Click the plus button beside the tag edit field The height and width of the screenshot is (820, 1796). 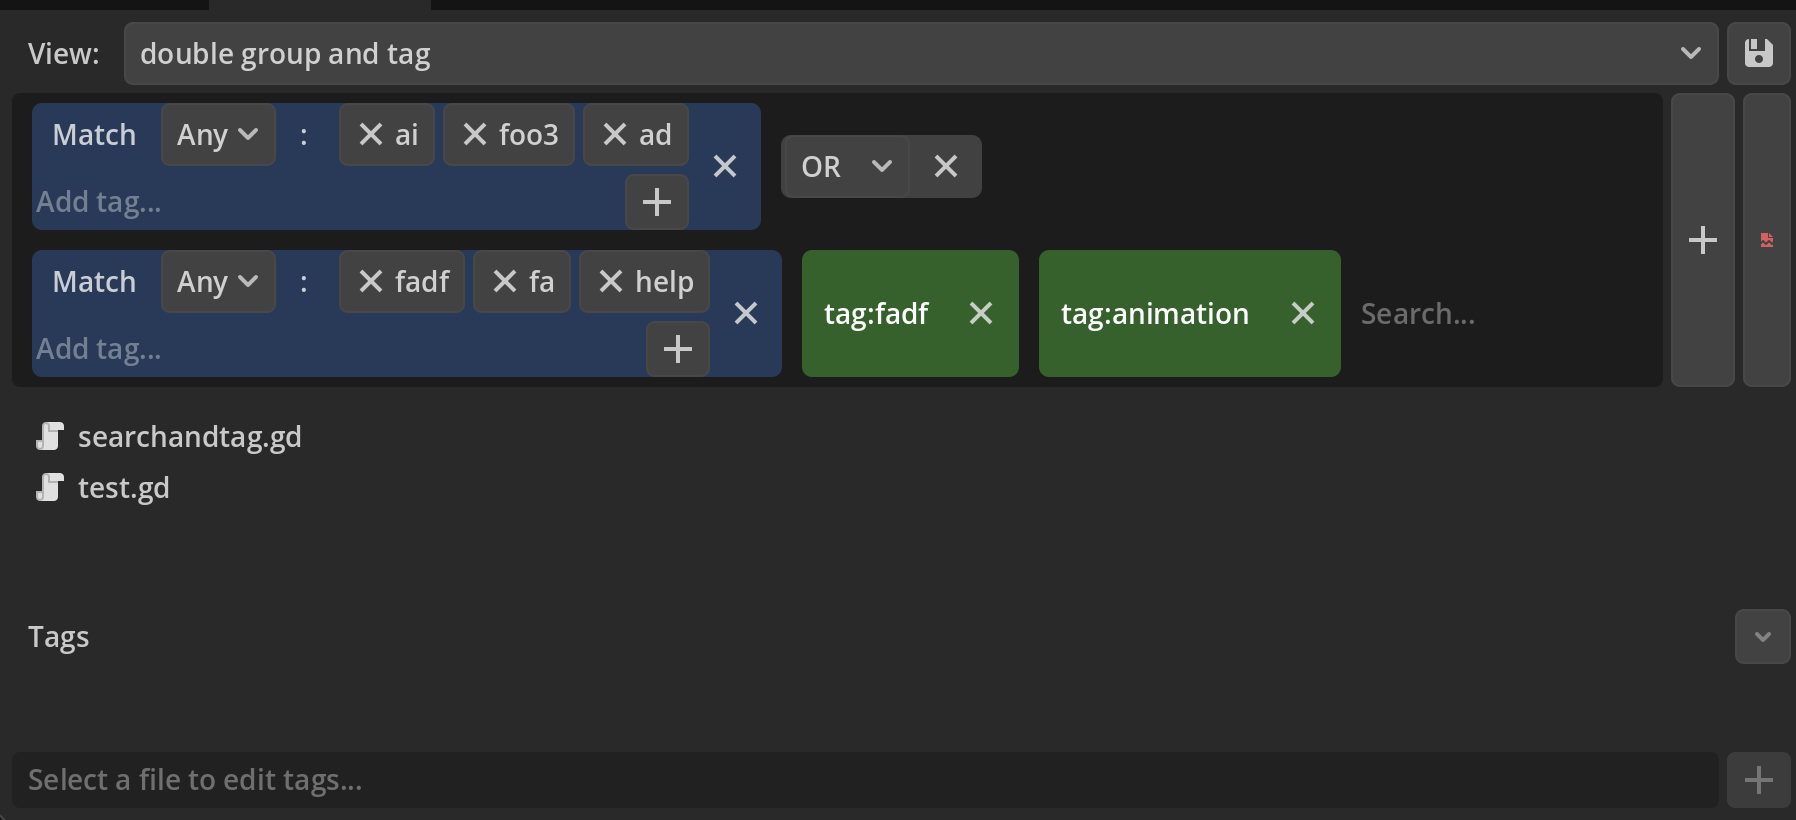[x=1758, y=780]
